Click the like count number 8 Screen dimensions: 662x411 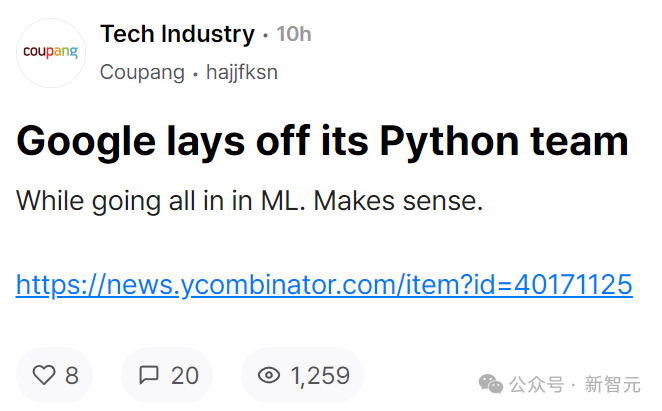coord(71,376)
